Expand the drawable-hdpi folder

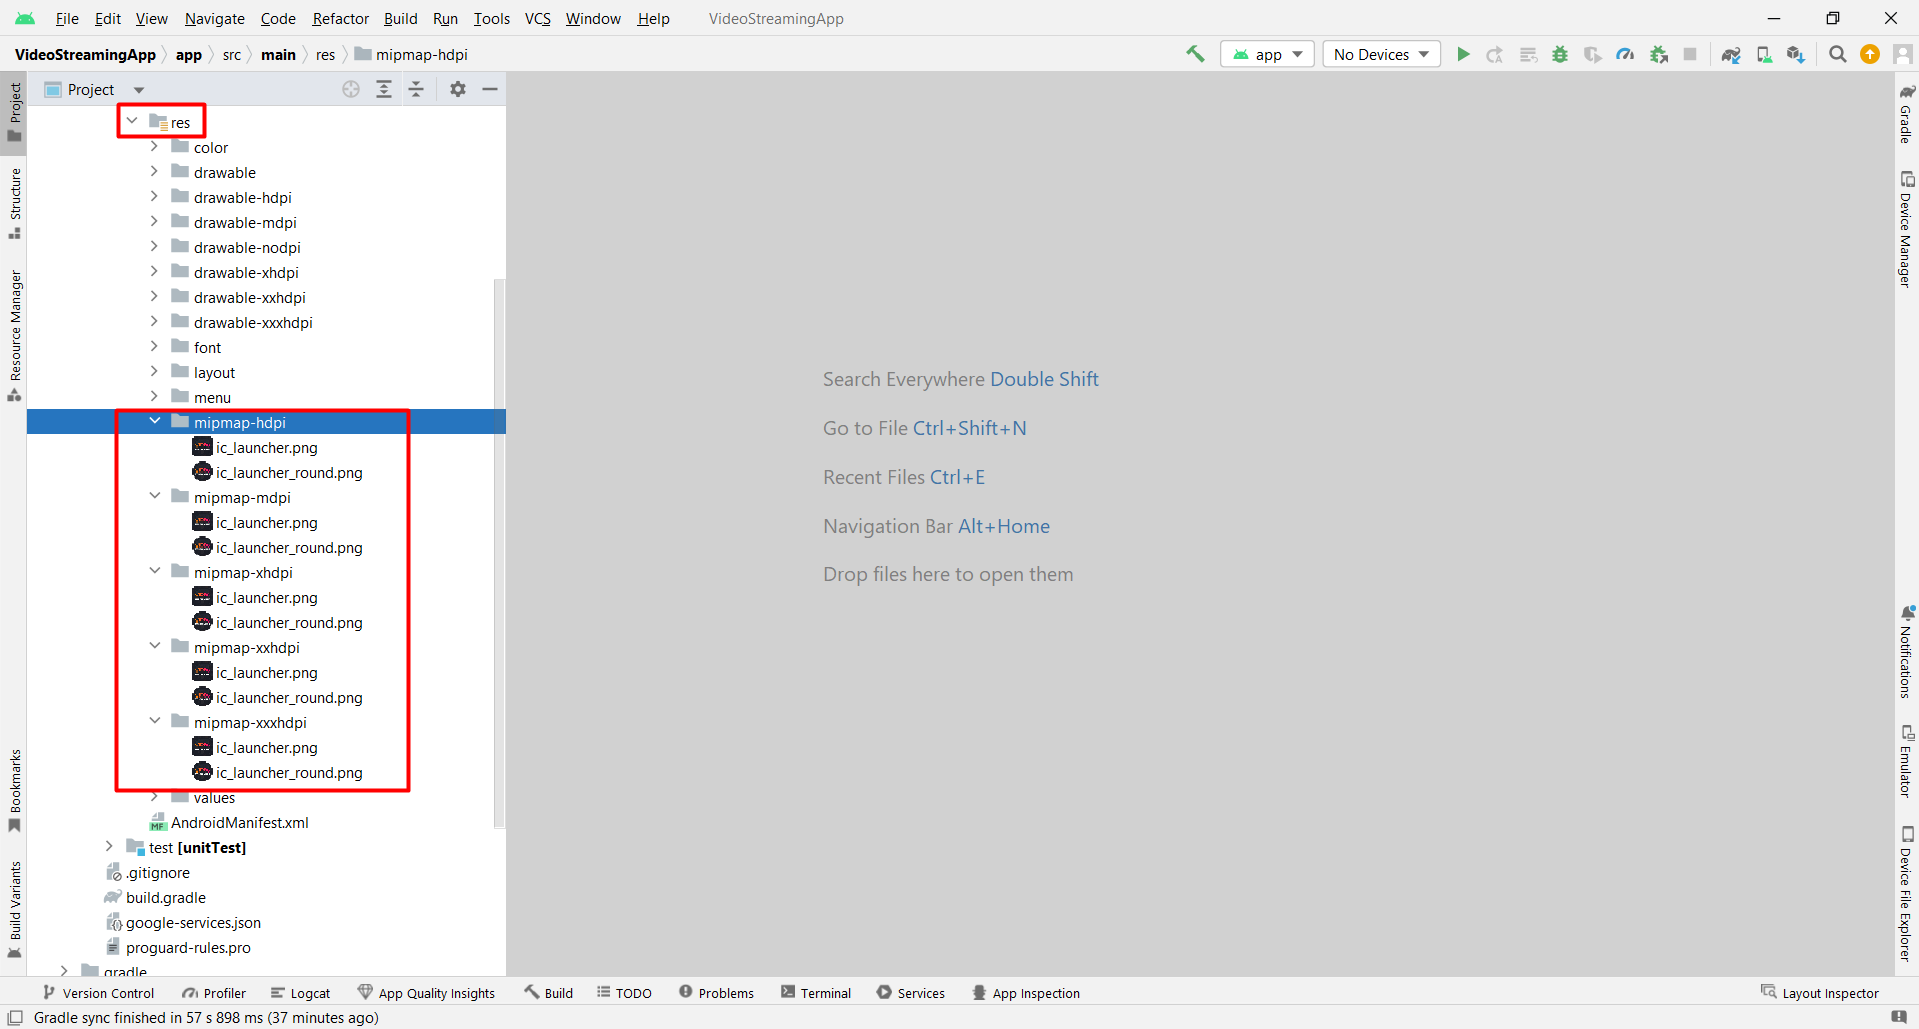[154, 197]
